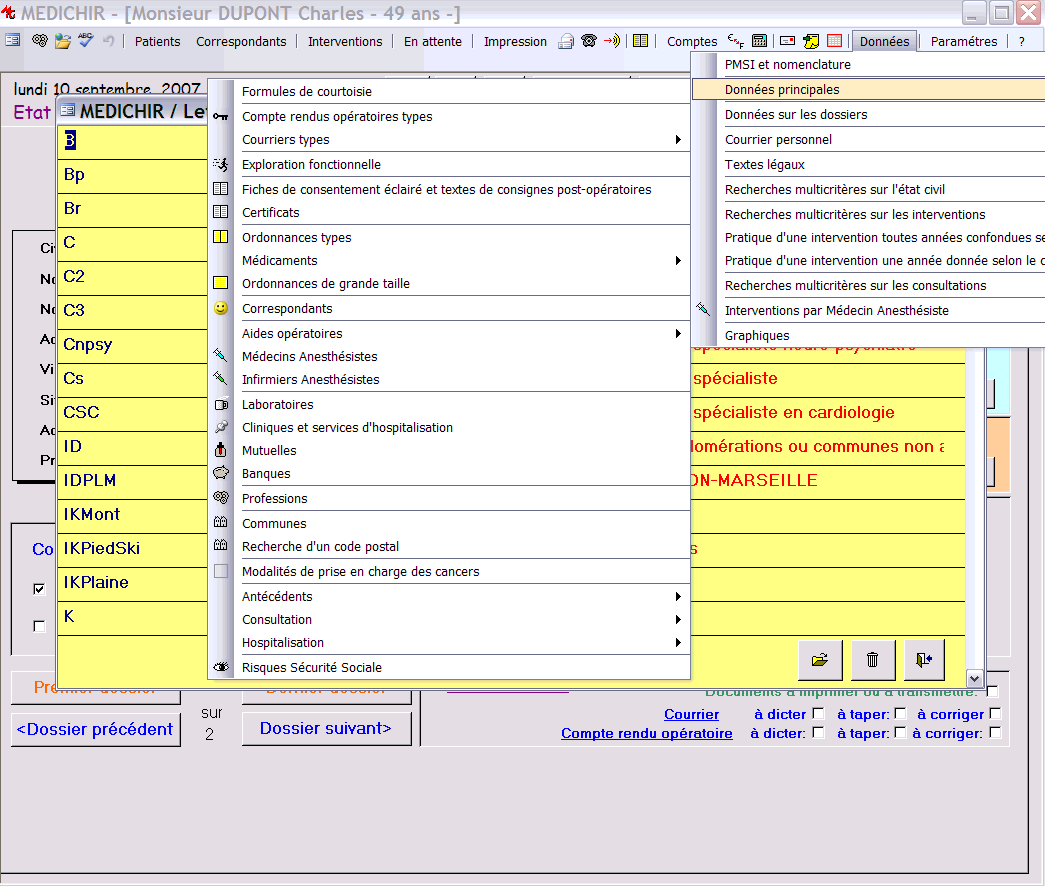Open the Comptes menu
The width and height of the screenshot is (1045, 886).
tap(692, 41)
